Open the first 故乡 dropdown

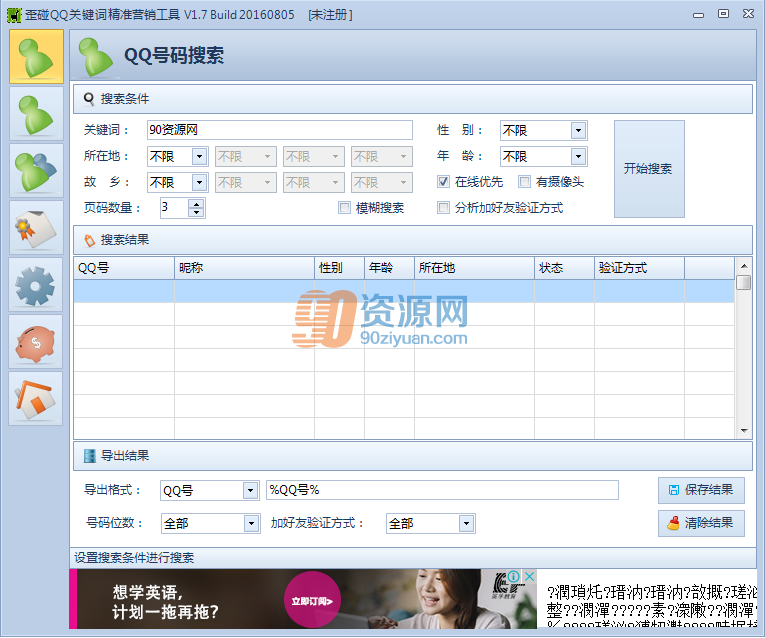coord(178,182)
